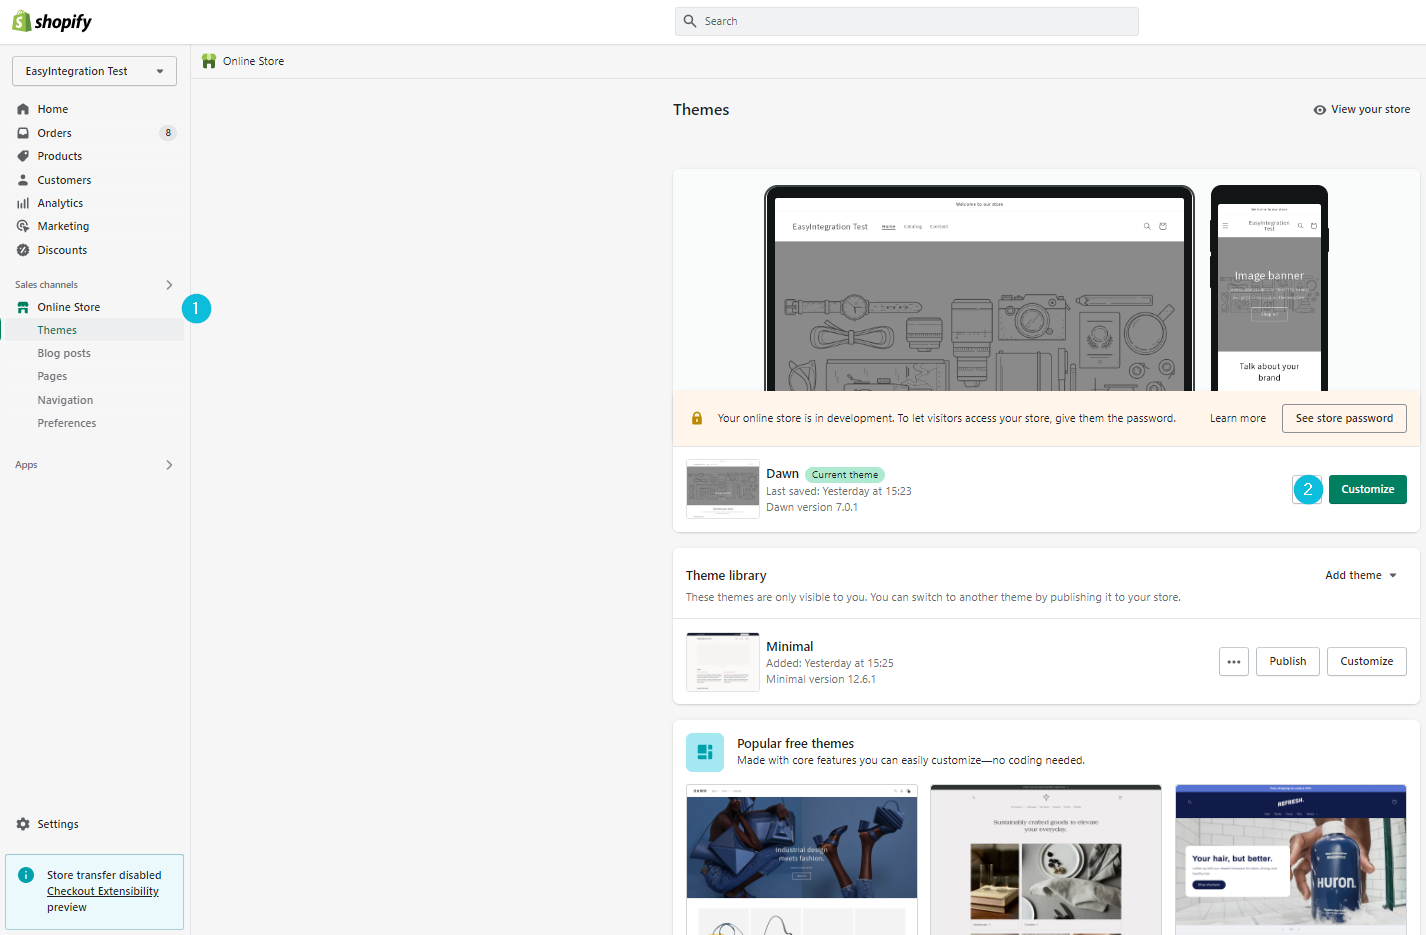This screenshot has height=935, width=1426.
Task: Open the Checkout Extensibility link
Action: tap(103, 891)
